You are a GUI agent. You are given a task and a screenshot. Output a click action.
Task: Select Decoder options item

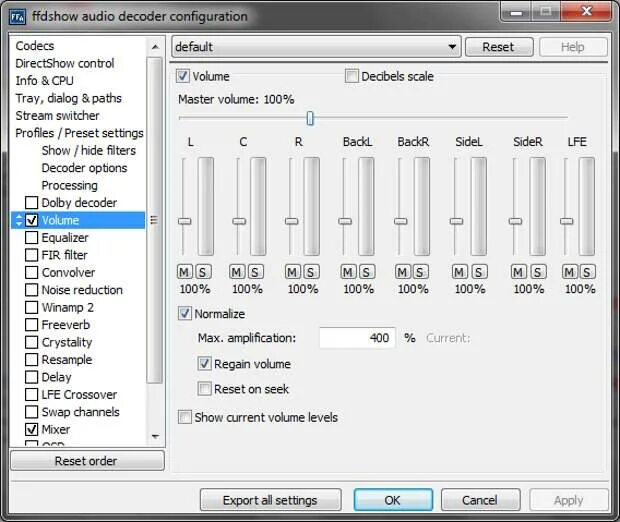[85, 168]
